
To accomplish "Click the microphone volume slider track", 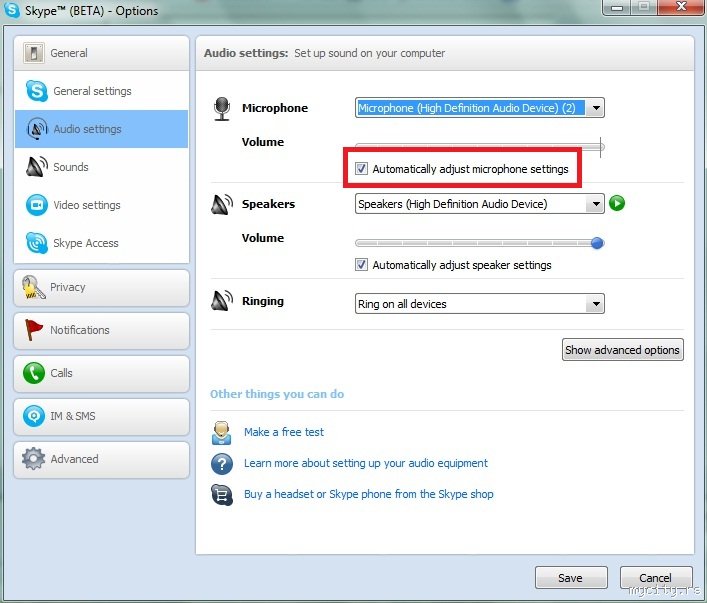I will coord(480,147).
